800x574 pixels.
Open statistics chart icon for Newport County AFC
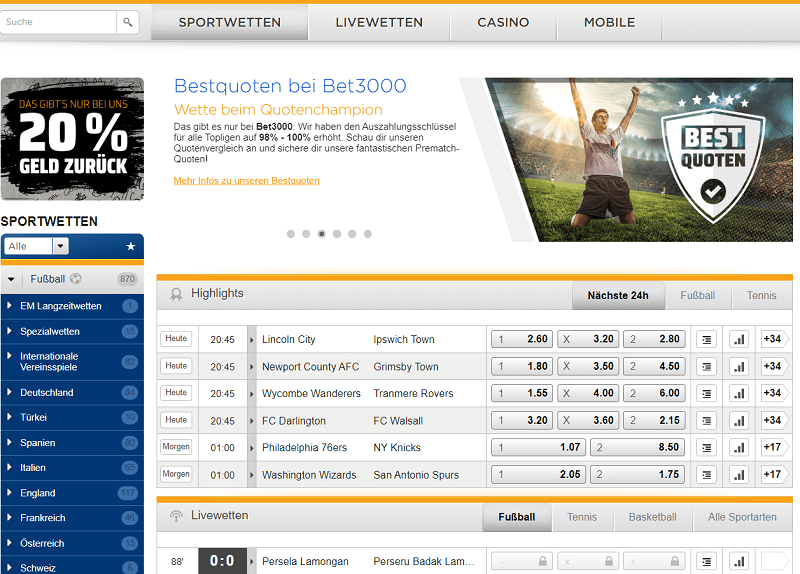click(x=739, y=367)
